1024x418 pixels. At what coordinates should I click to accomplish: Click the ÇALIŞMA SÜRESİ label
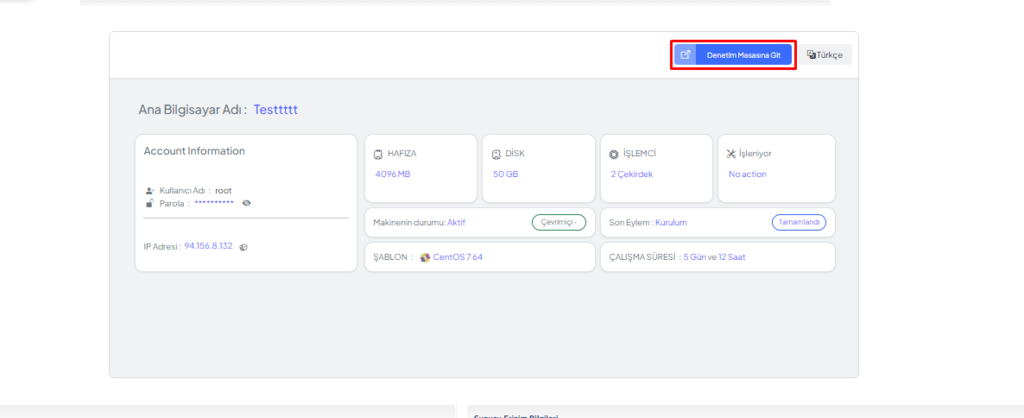(x=644, y=257)
